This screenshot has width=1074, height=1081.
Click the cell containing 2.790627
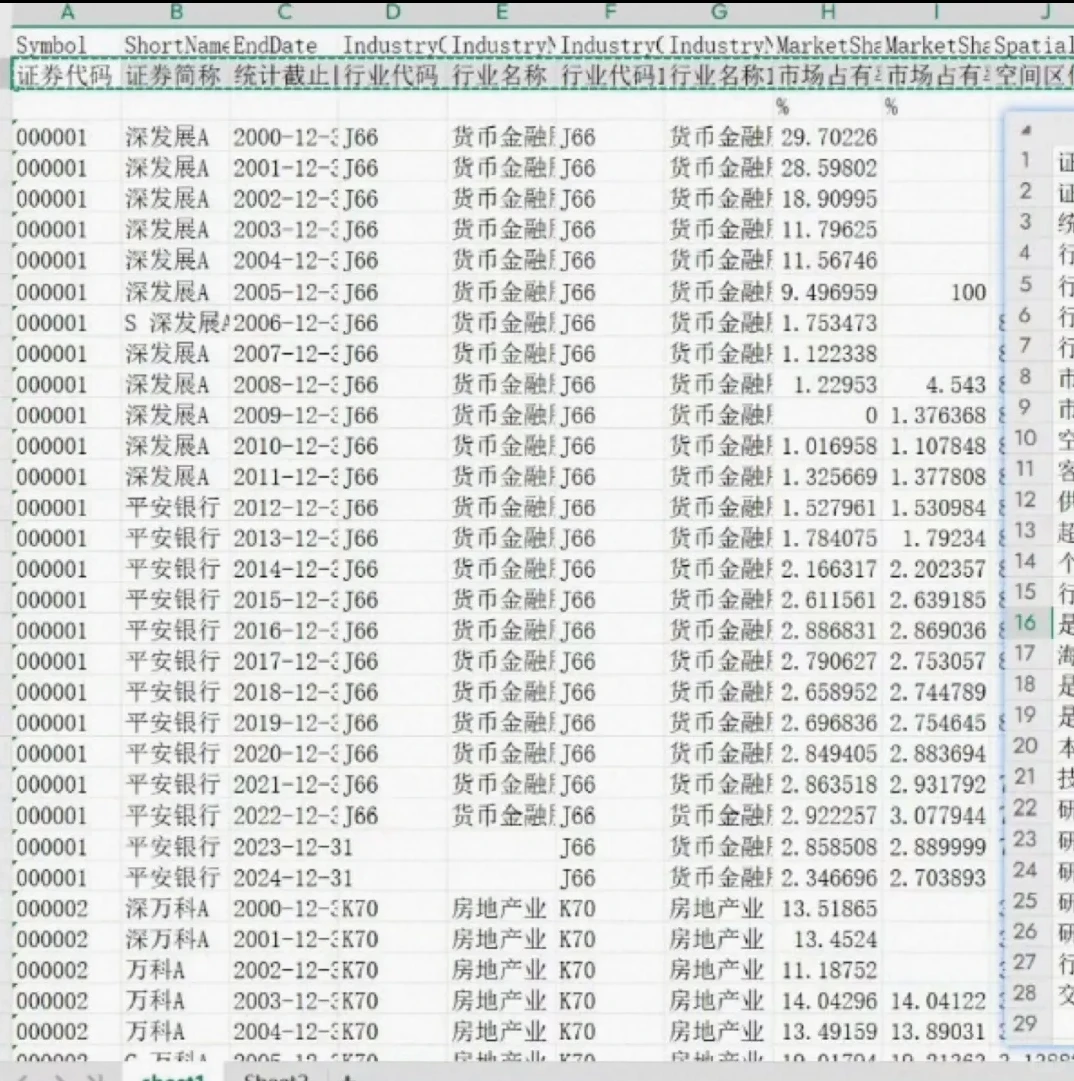tap(829, 662)
